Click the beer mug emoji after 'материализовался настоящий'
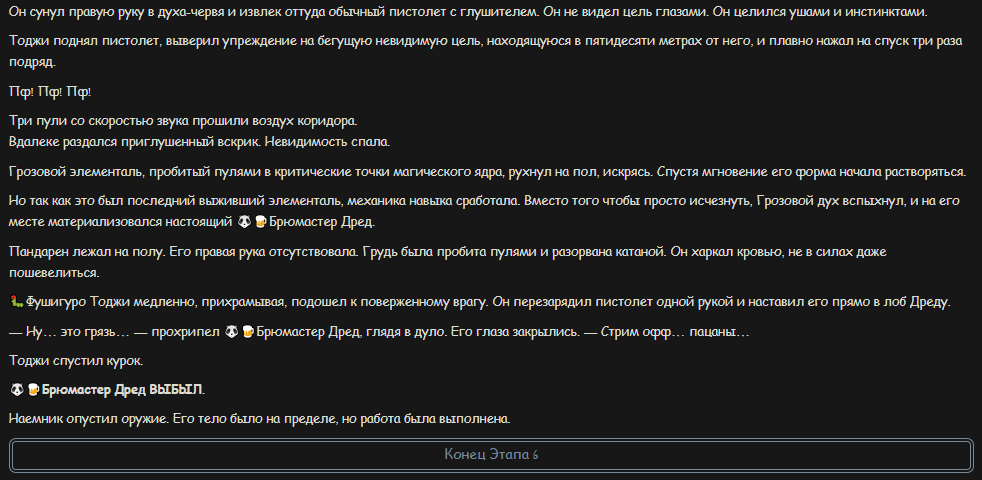Screen dimensions: 982x480 pos(261,222)
